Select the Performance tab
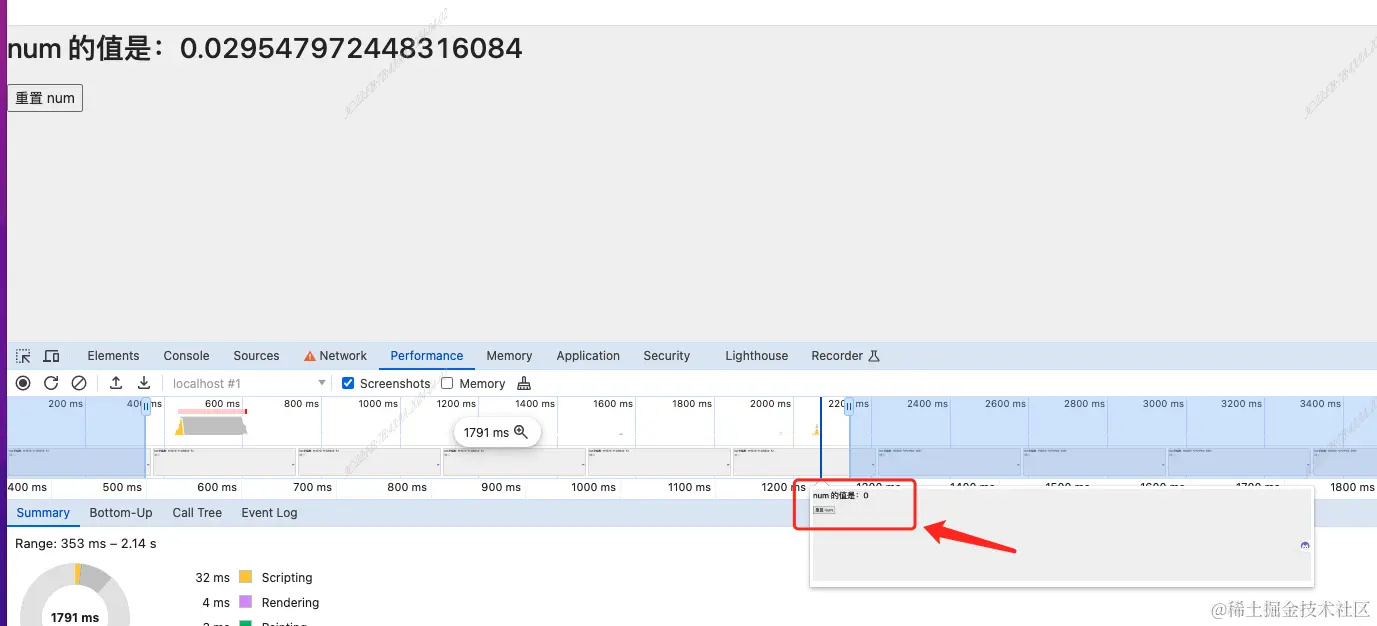Image resolution: width=1377 pixels, height=626 pixels. (x=427, y=356)
